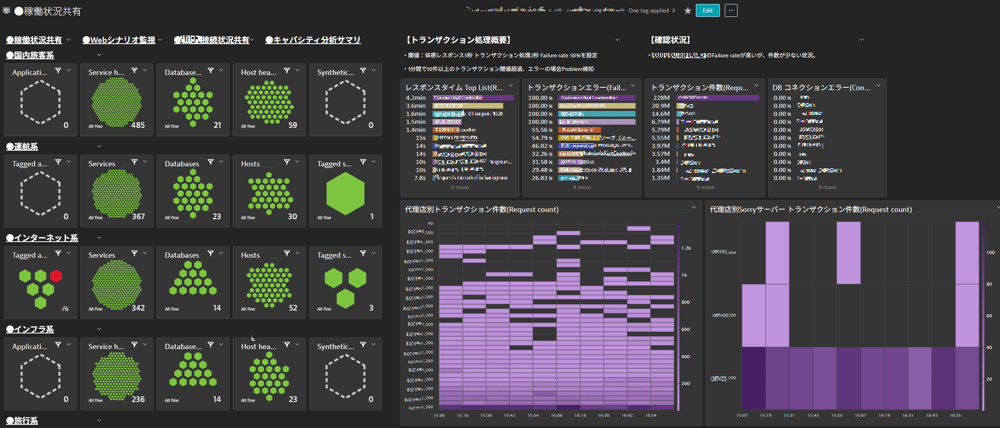Open the 接続状況共有 dashboard link
This screenshot has height=428, width=1000.
[x=212, y=40]
